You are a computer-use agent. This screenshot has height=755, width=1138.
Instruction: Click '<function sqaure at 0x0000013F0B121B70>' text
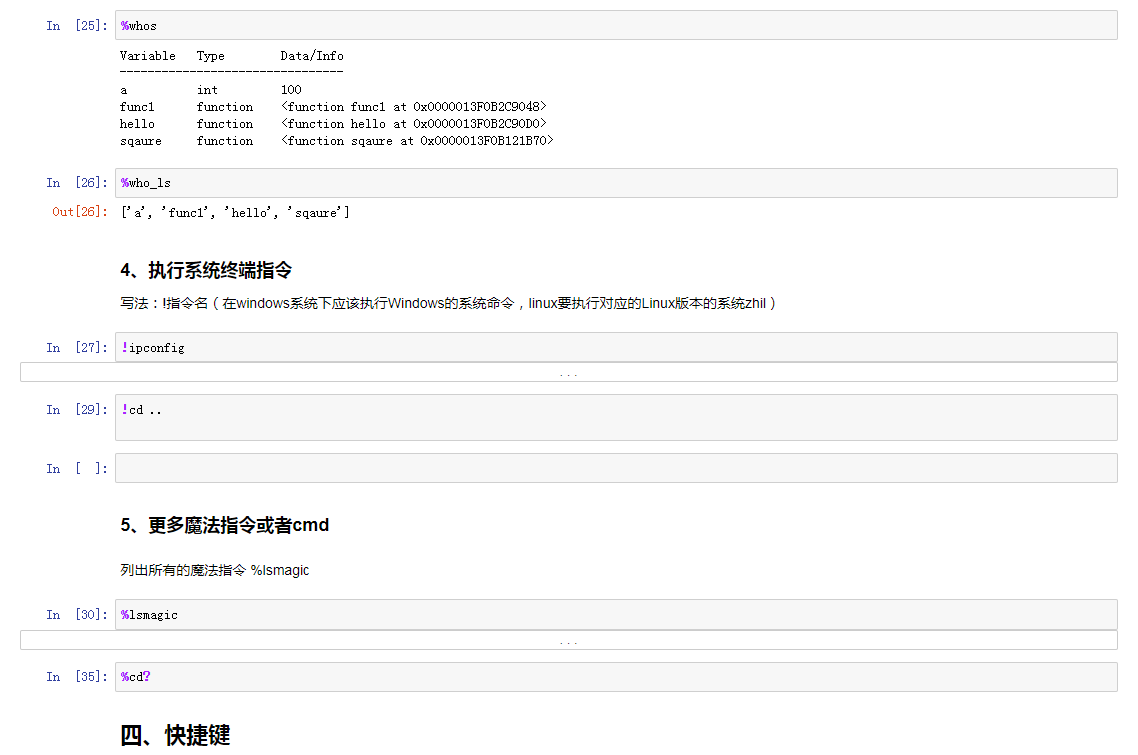pos(417,141)
